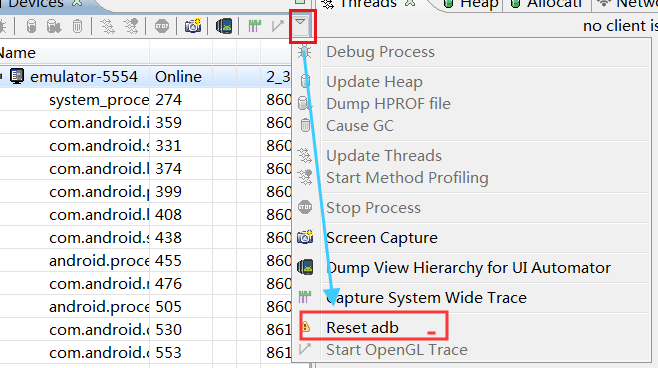Click the Update Threads toolbar icon
This screenshot has height=368, width=658.
(x=107, y=26)
